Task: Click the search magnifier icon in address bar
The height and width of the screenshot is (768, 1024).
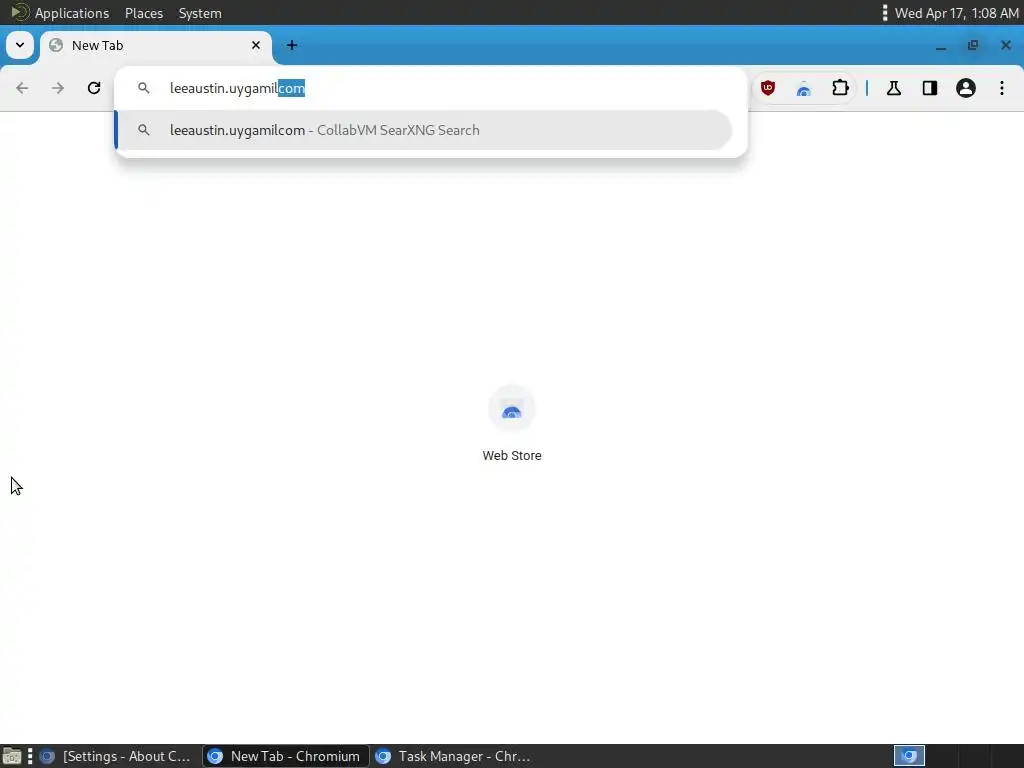Action: [144, 88]
